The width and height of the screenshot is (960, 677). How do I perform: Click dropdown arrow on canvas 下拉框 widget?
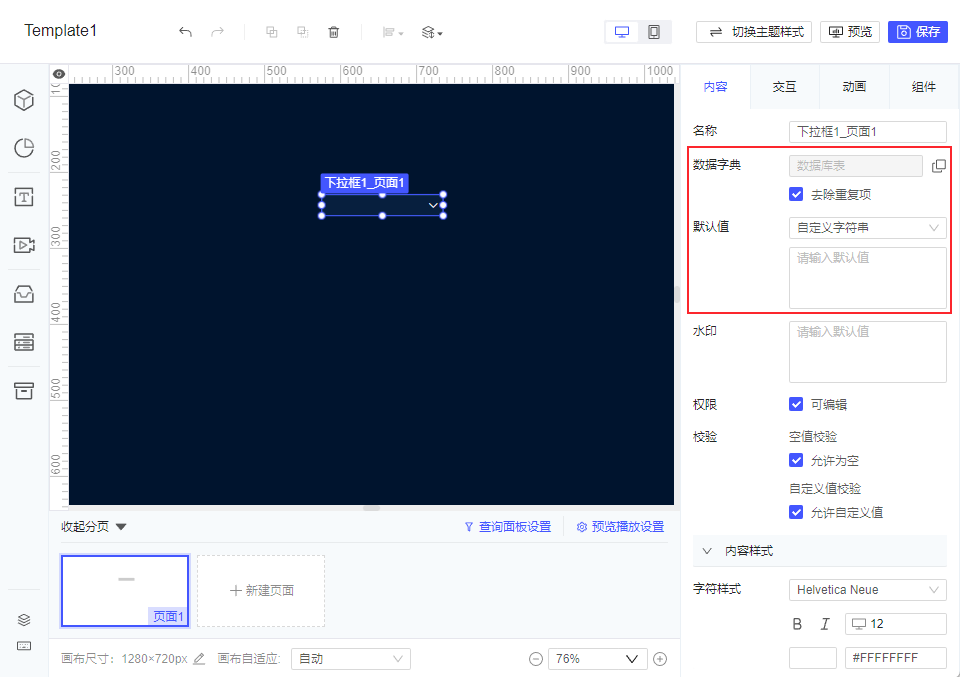pyautogui.click(x=433, y=205)
